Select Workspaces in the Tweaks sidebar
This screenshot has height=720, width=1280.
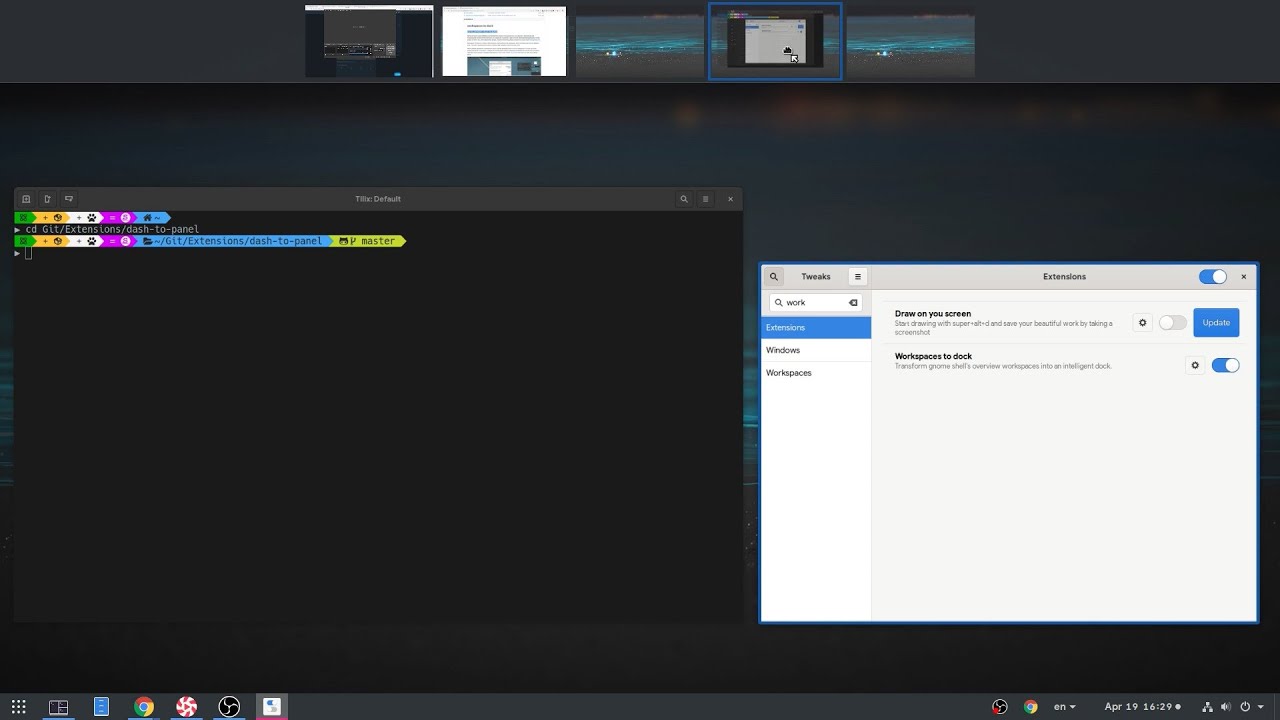coord(816,373)
